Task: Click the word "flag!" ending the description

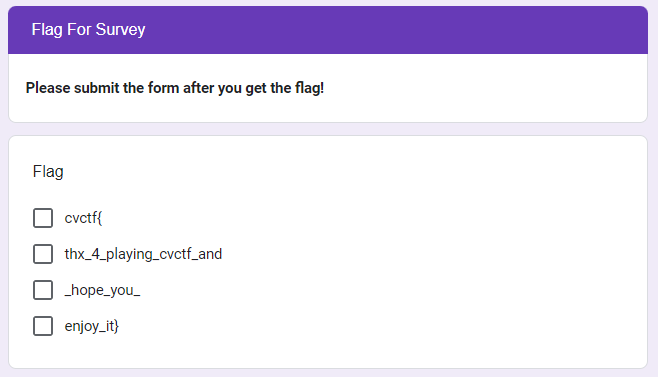Action: pos(309,88)
